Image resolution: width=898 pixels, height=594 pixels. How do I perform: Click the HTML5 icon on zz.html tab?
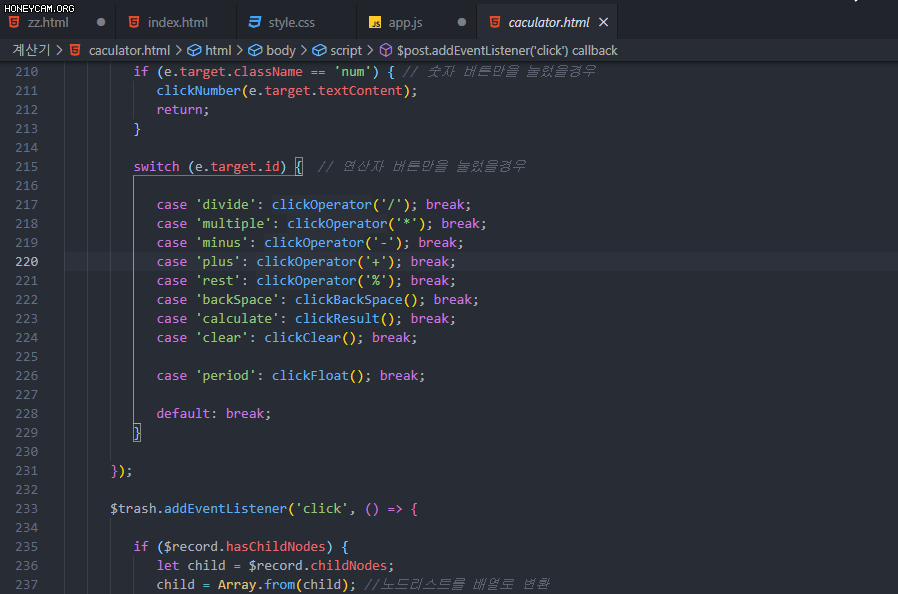pyautogui.click(x=14, y=22)
